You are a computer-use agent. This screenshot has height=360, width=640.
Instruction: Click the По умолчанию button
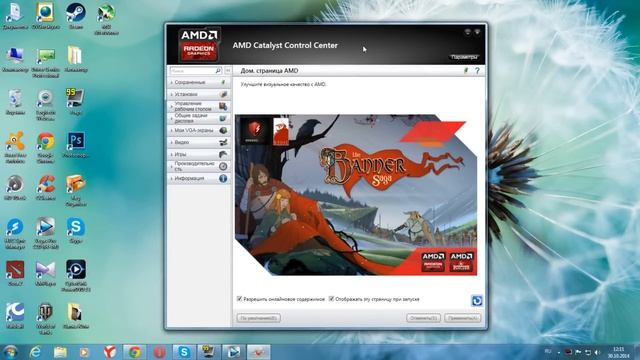(258, 318)
